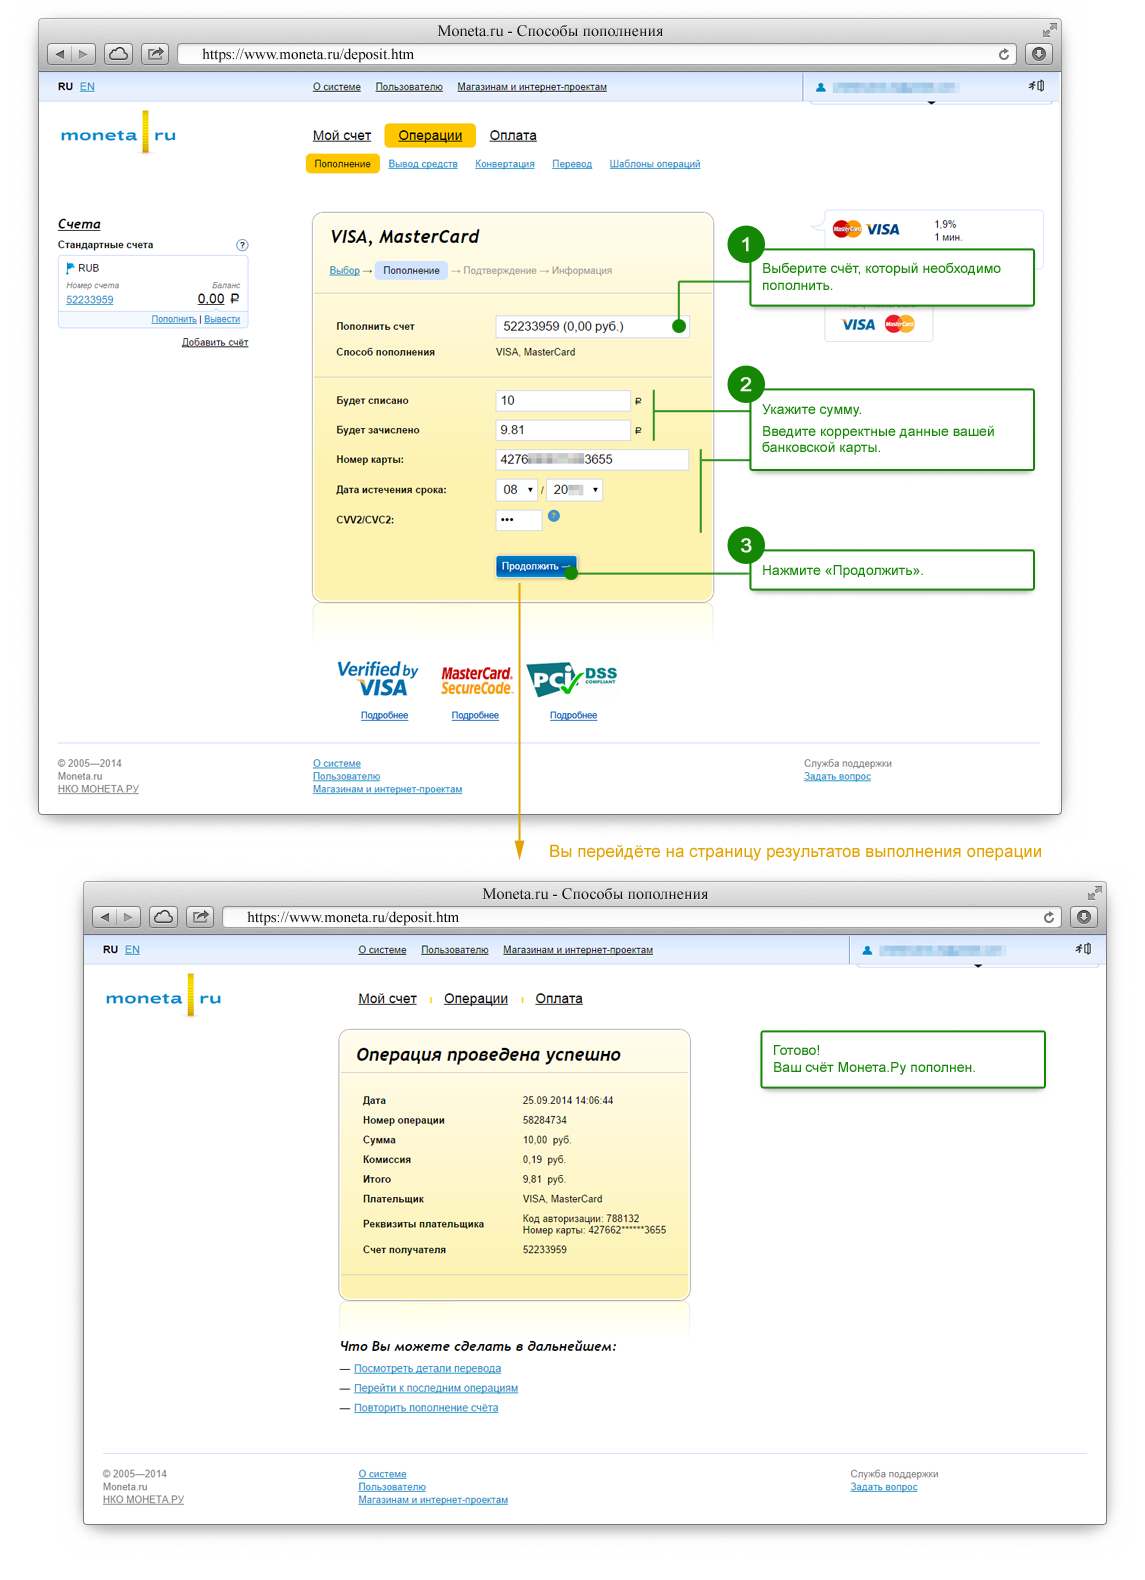
Task: Open the Оплата tab in the deposit form window
Action: 513,136
